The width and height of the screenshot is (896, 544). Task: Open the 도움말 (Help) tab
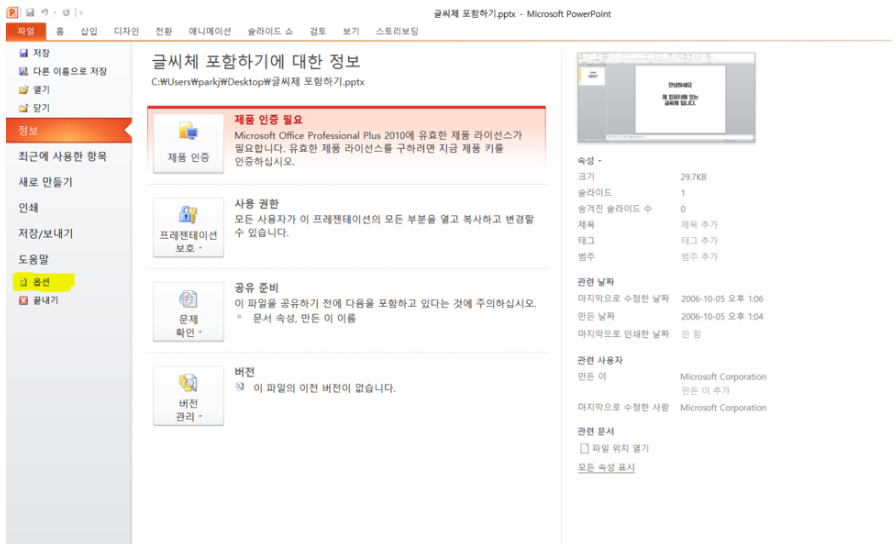[33, 259]
